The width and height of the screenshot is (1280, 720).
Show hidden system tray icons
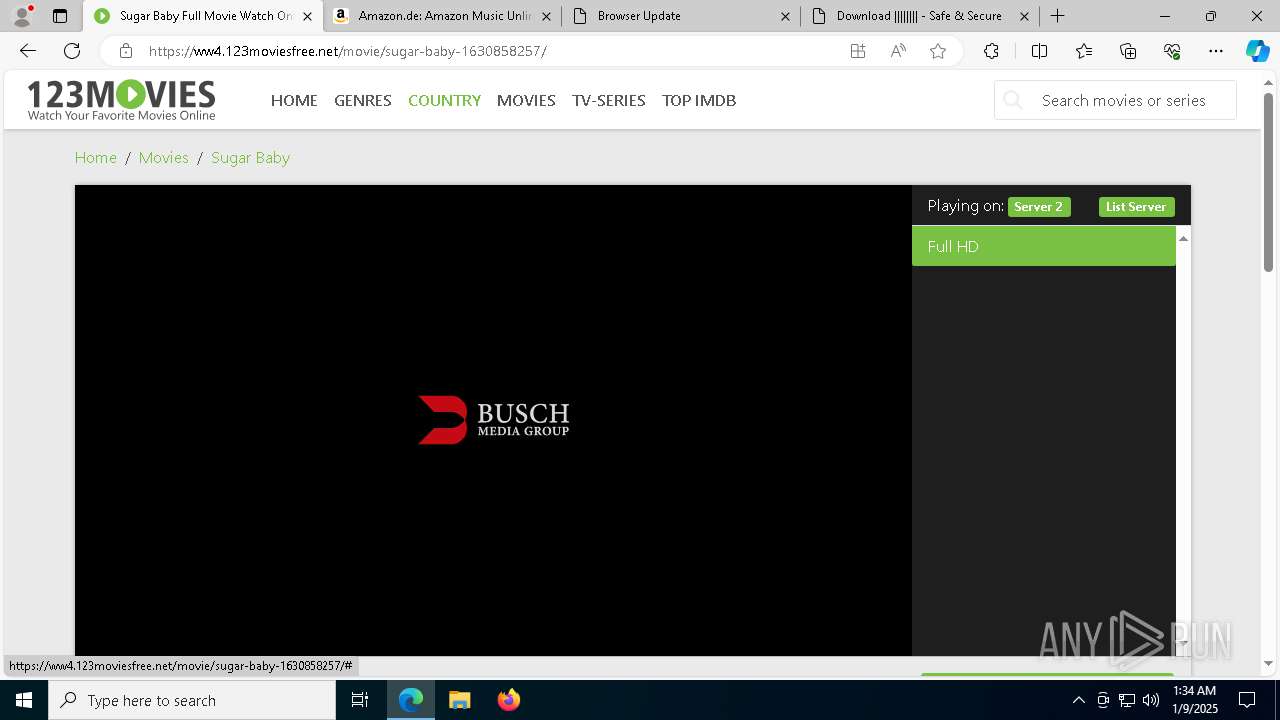[1078, 700]
